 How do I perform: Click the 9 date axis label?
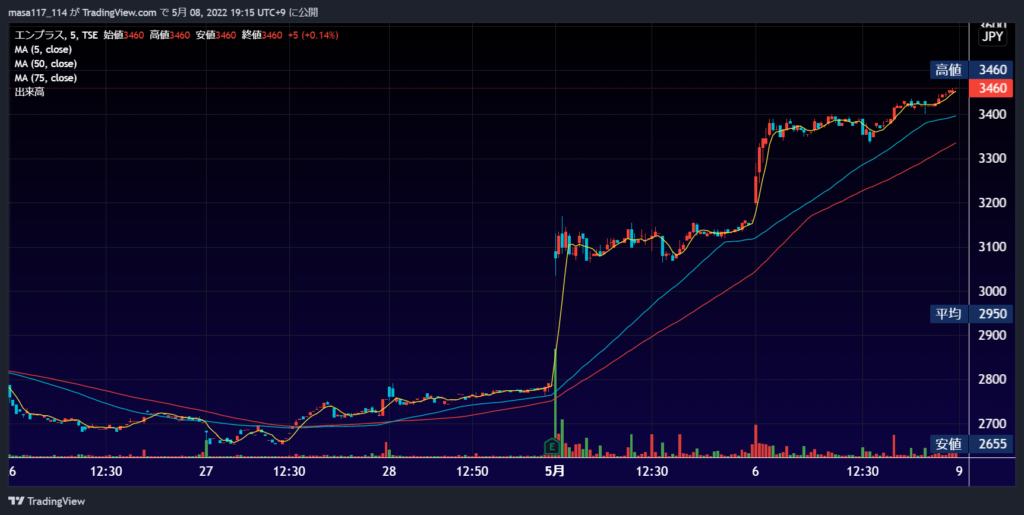(x=959, y=471)
